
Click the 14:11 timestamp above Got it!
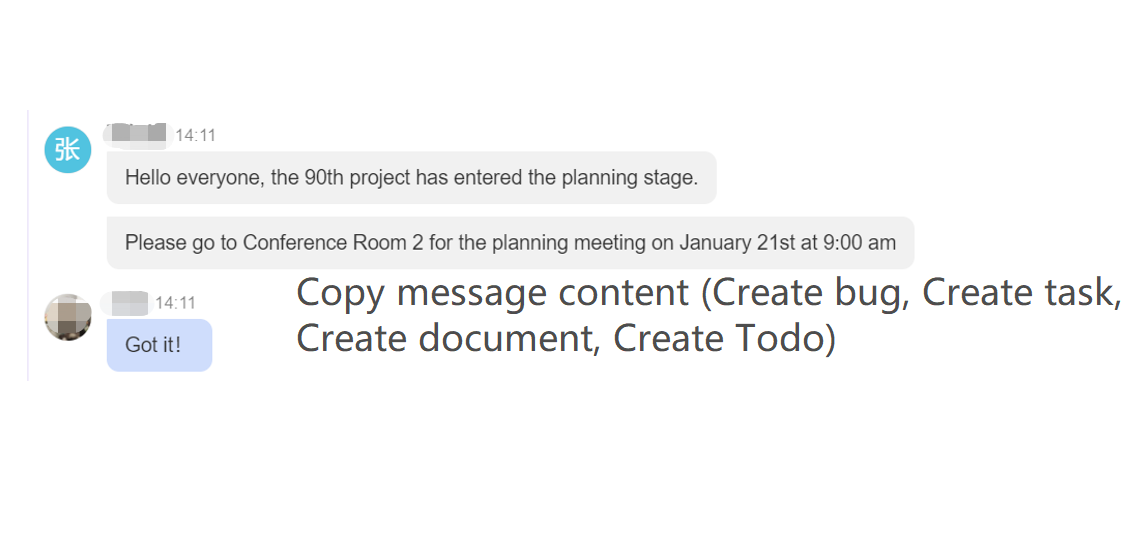pos(176,303)
